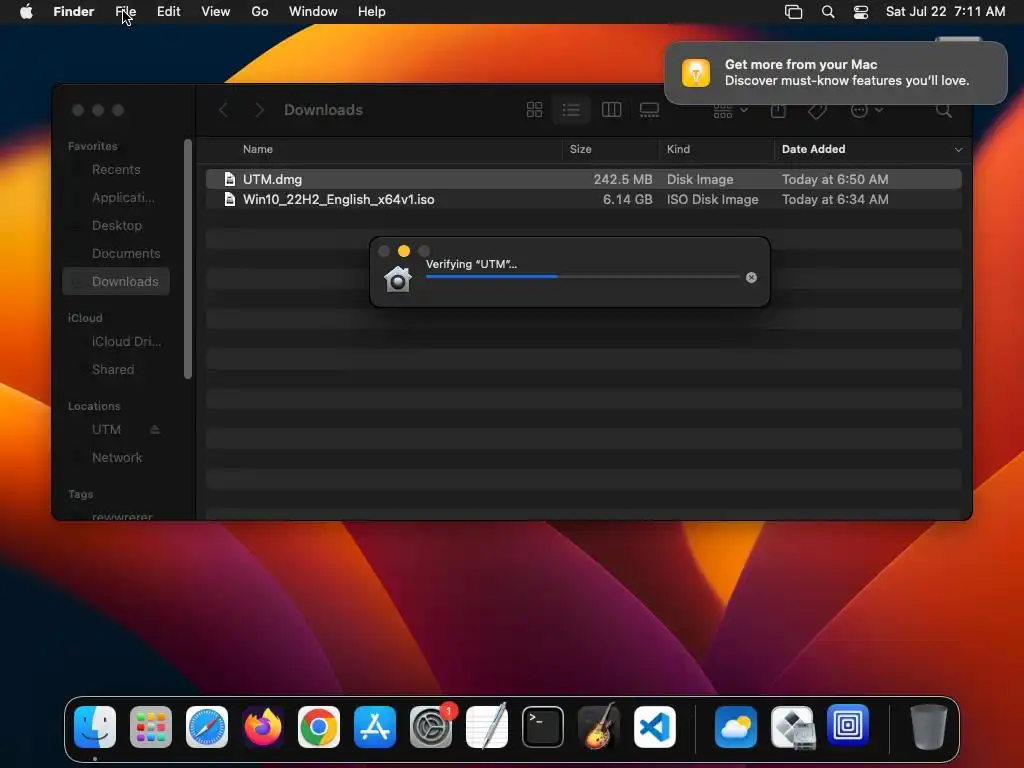
Task: Open App Store from the Dock
Action: (375, 727)
